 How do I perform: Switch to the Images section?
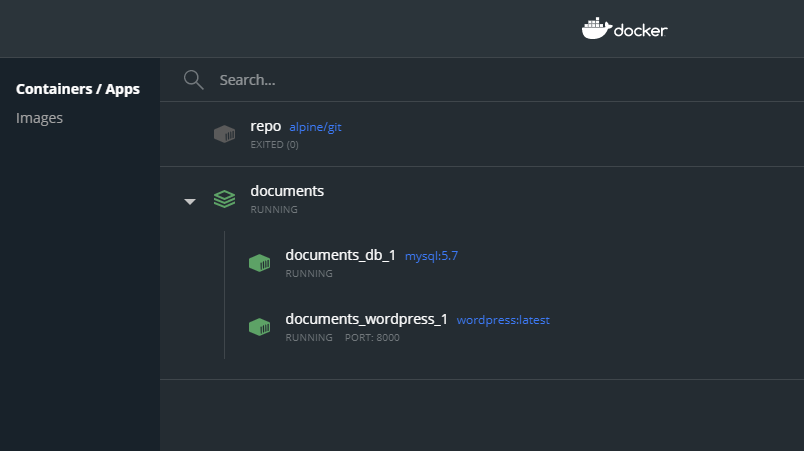[x=39, y=118]
